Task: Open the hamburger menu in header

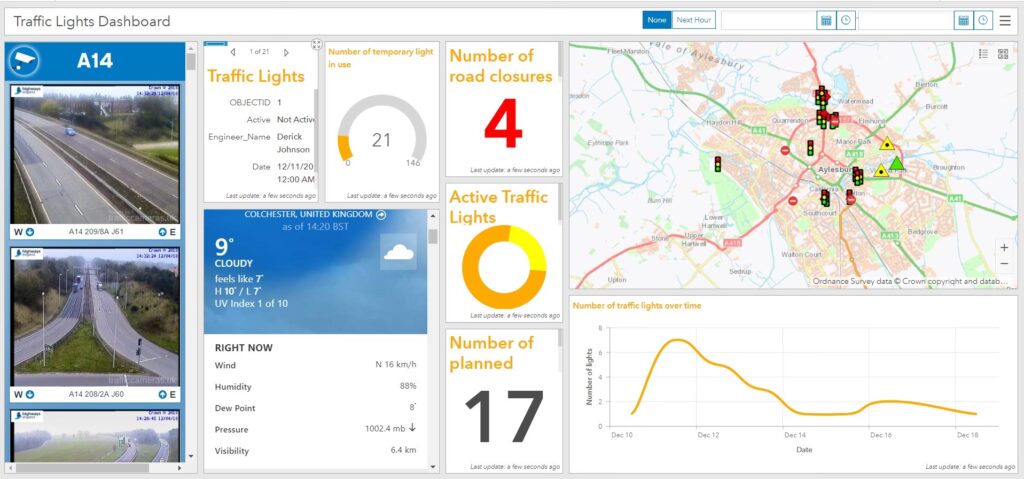Action: (x=1005, y=20)
